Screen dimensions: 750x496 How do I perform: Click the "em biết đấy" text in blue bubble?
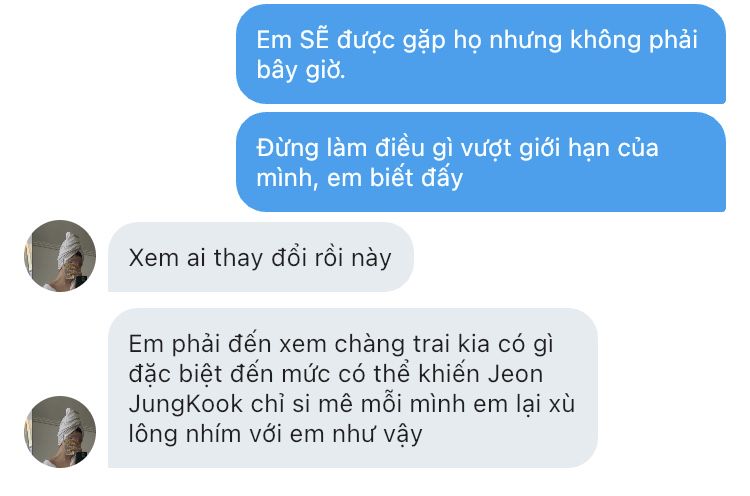pos(395,178)
